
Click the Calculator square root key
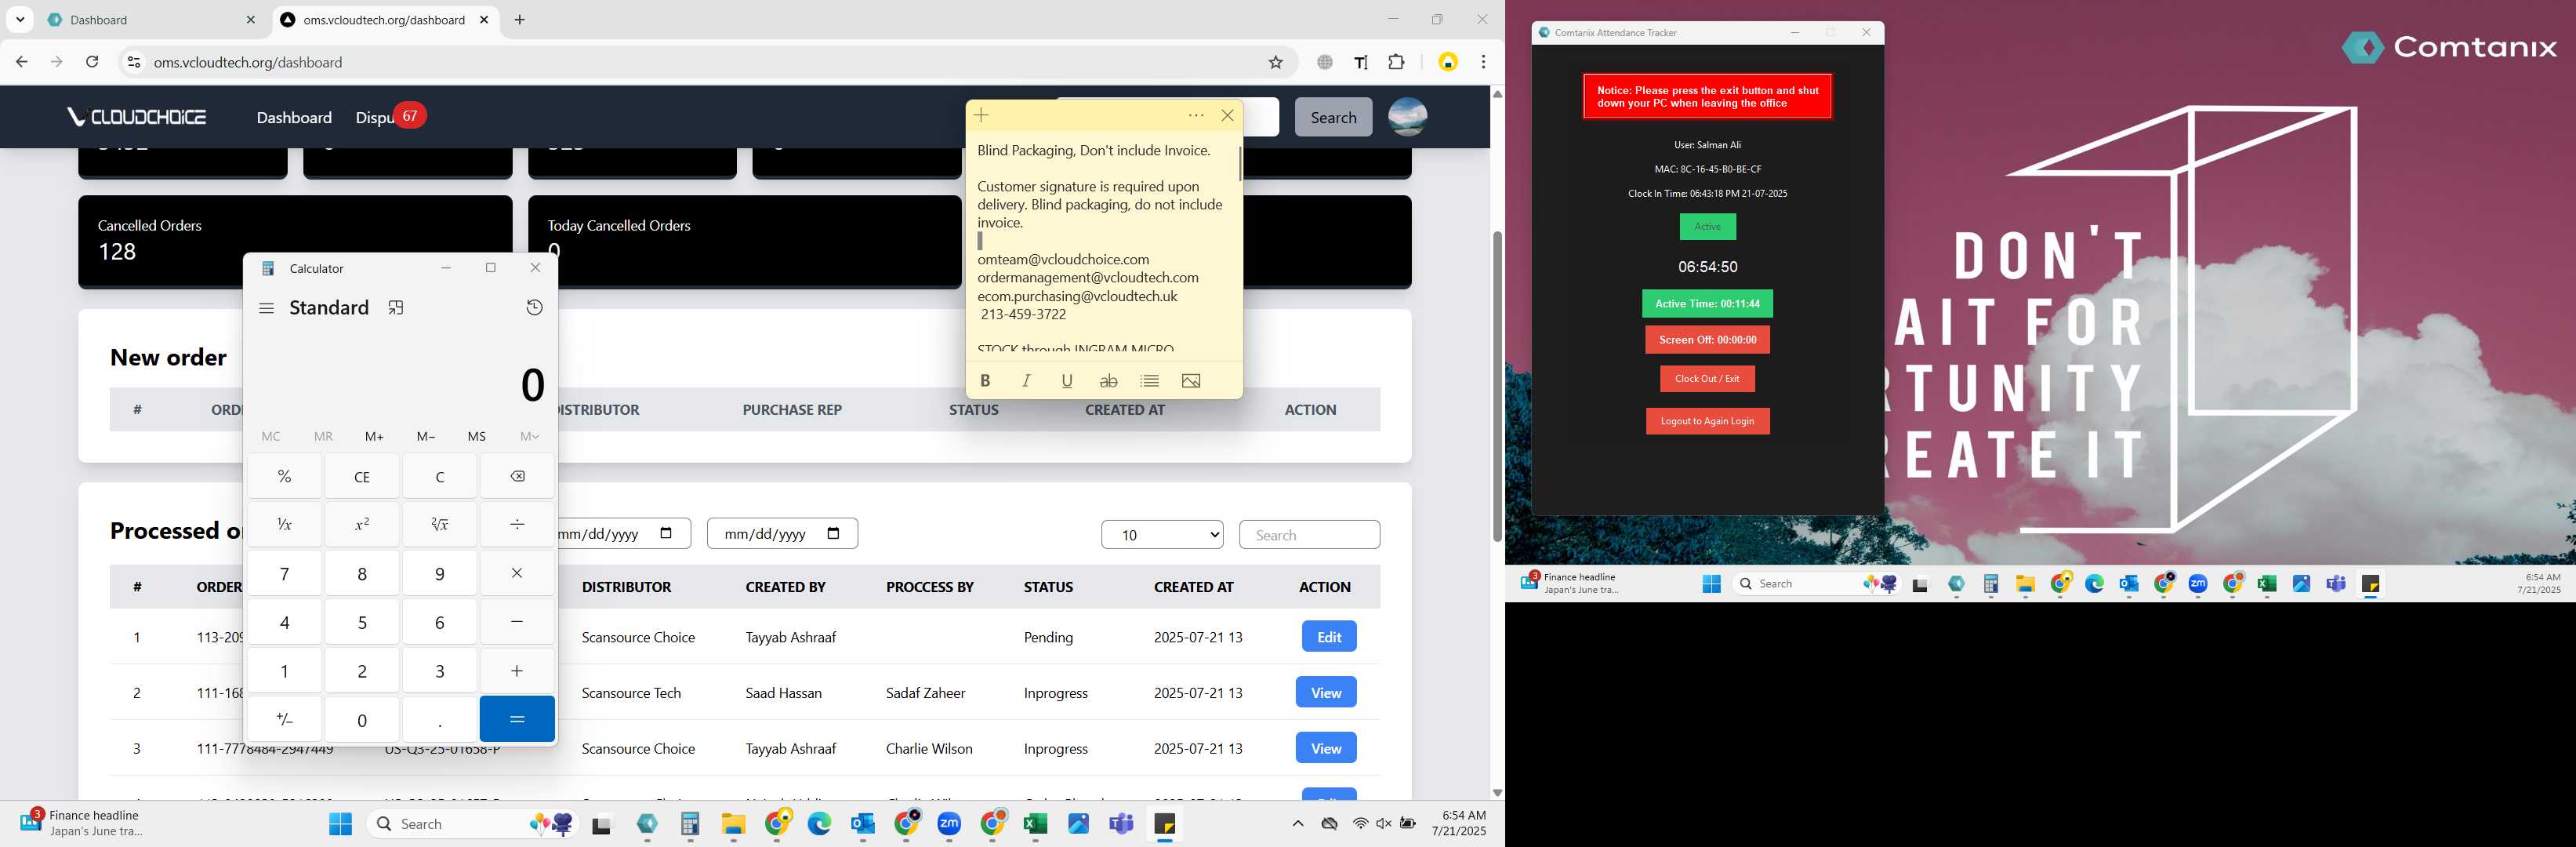[440, 524]
